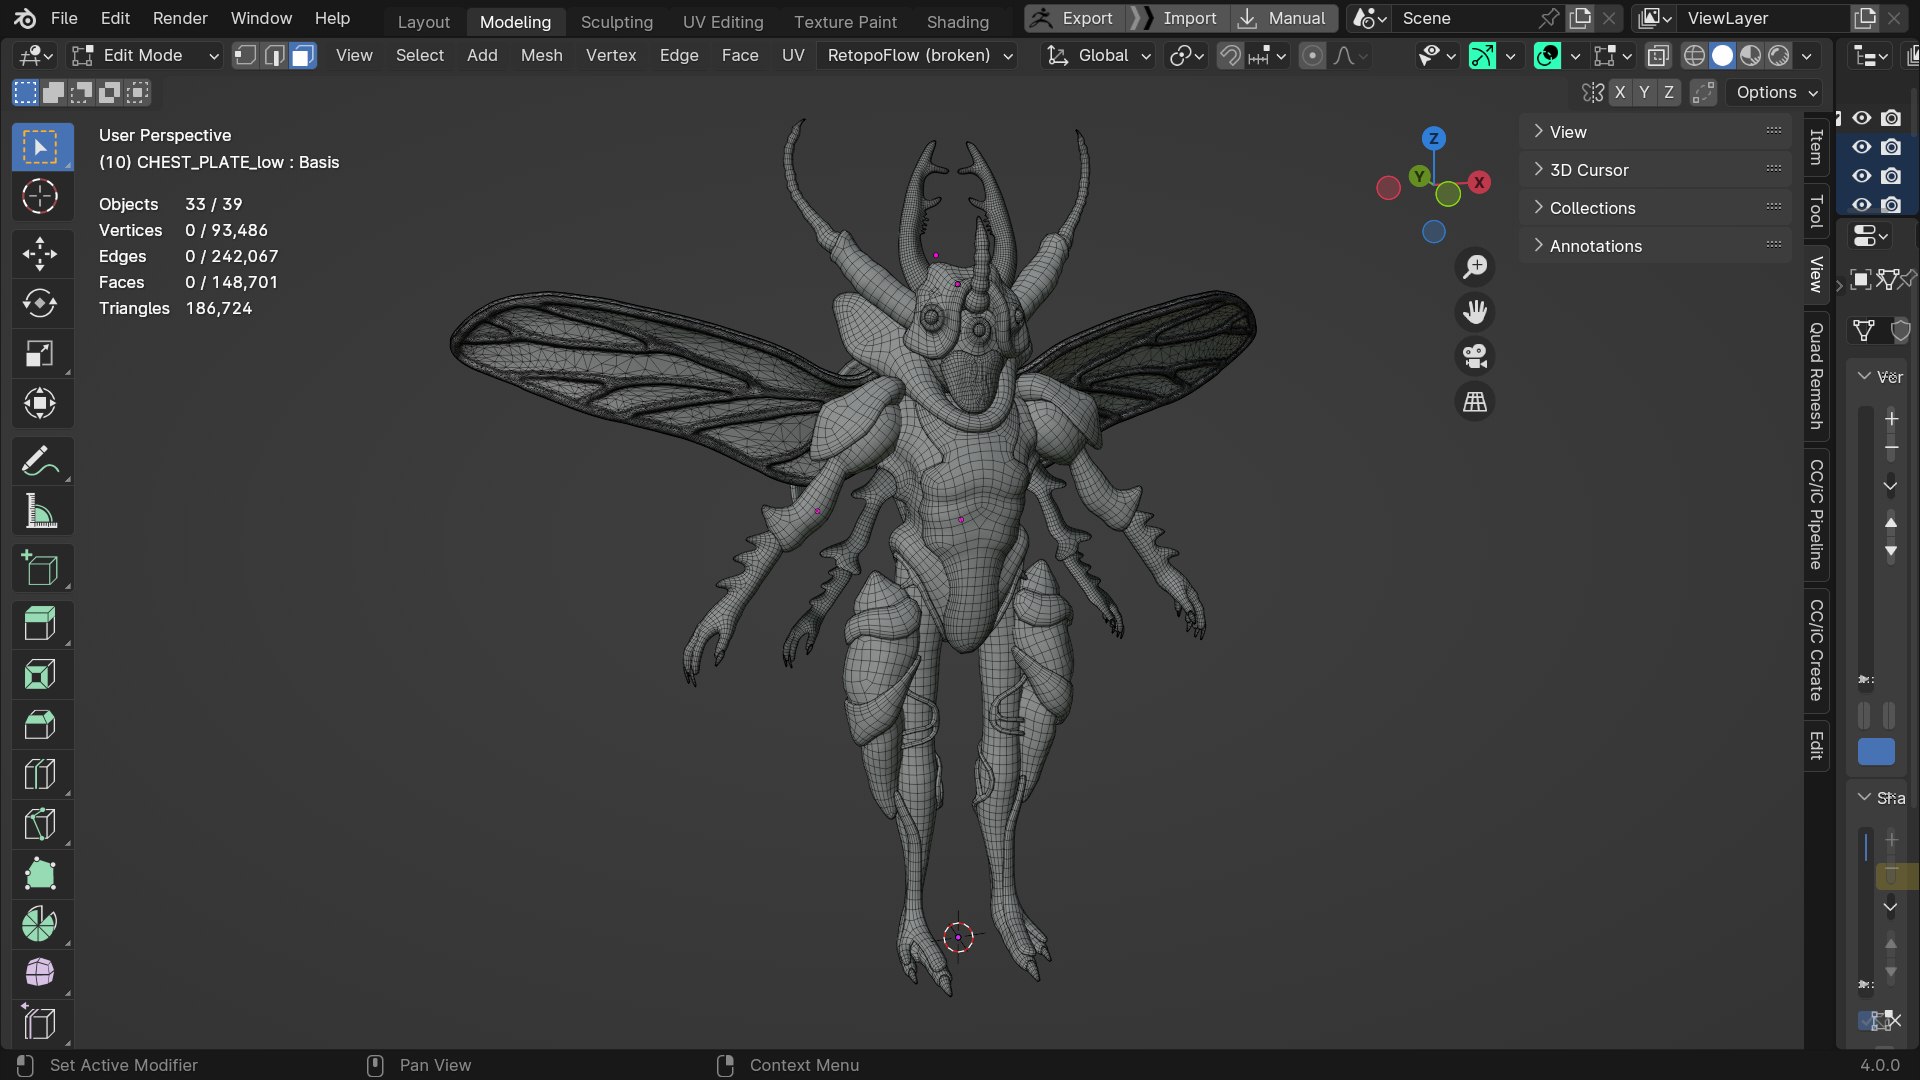Select the Rotate tool

(x=40, y=304)
